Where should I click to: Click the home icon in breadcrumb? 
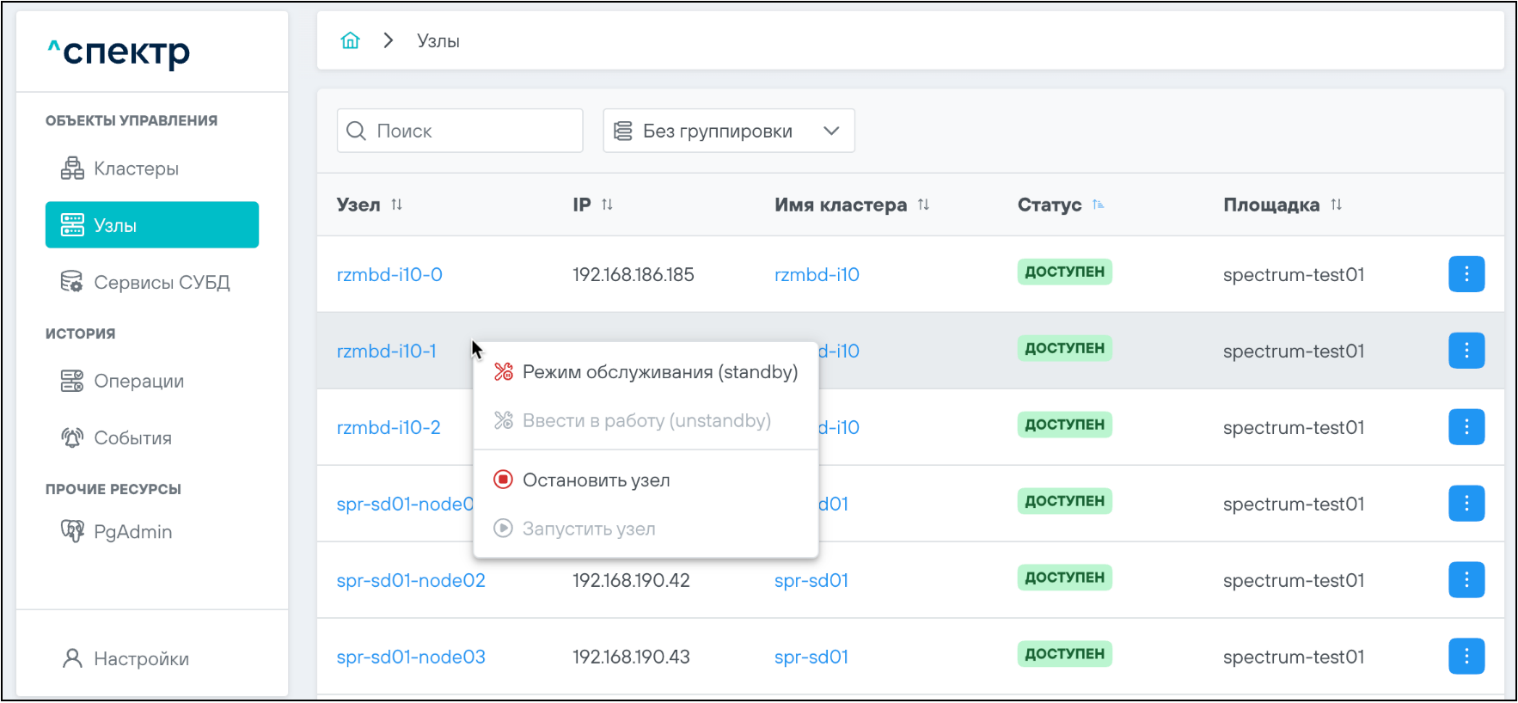pyautogui.click(x=349, y=41)
